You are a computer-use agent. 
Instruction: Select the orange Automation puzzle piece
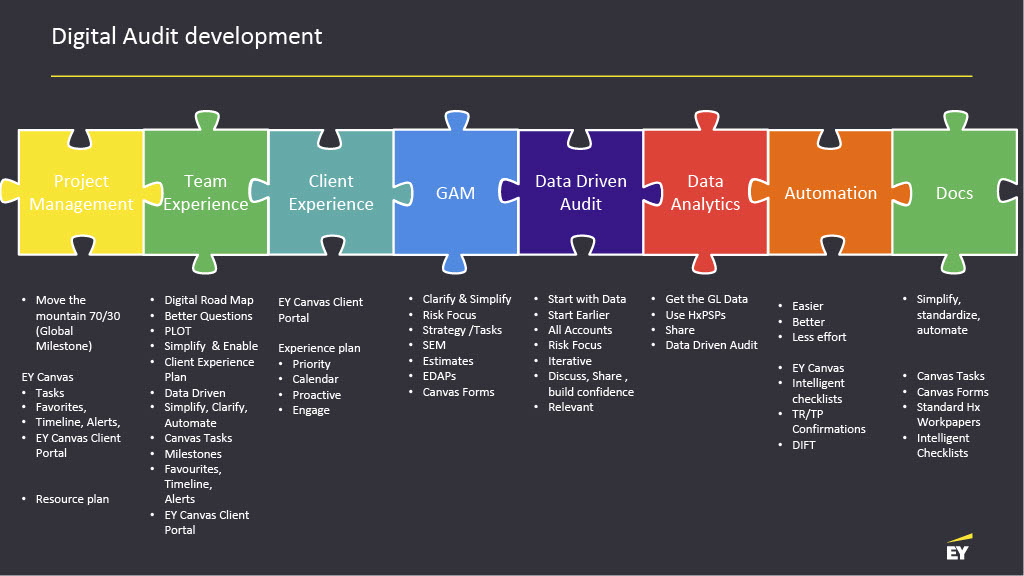pos(830,192)
